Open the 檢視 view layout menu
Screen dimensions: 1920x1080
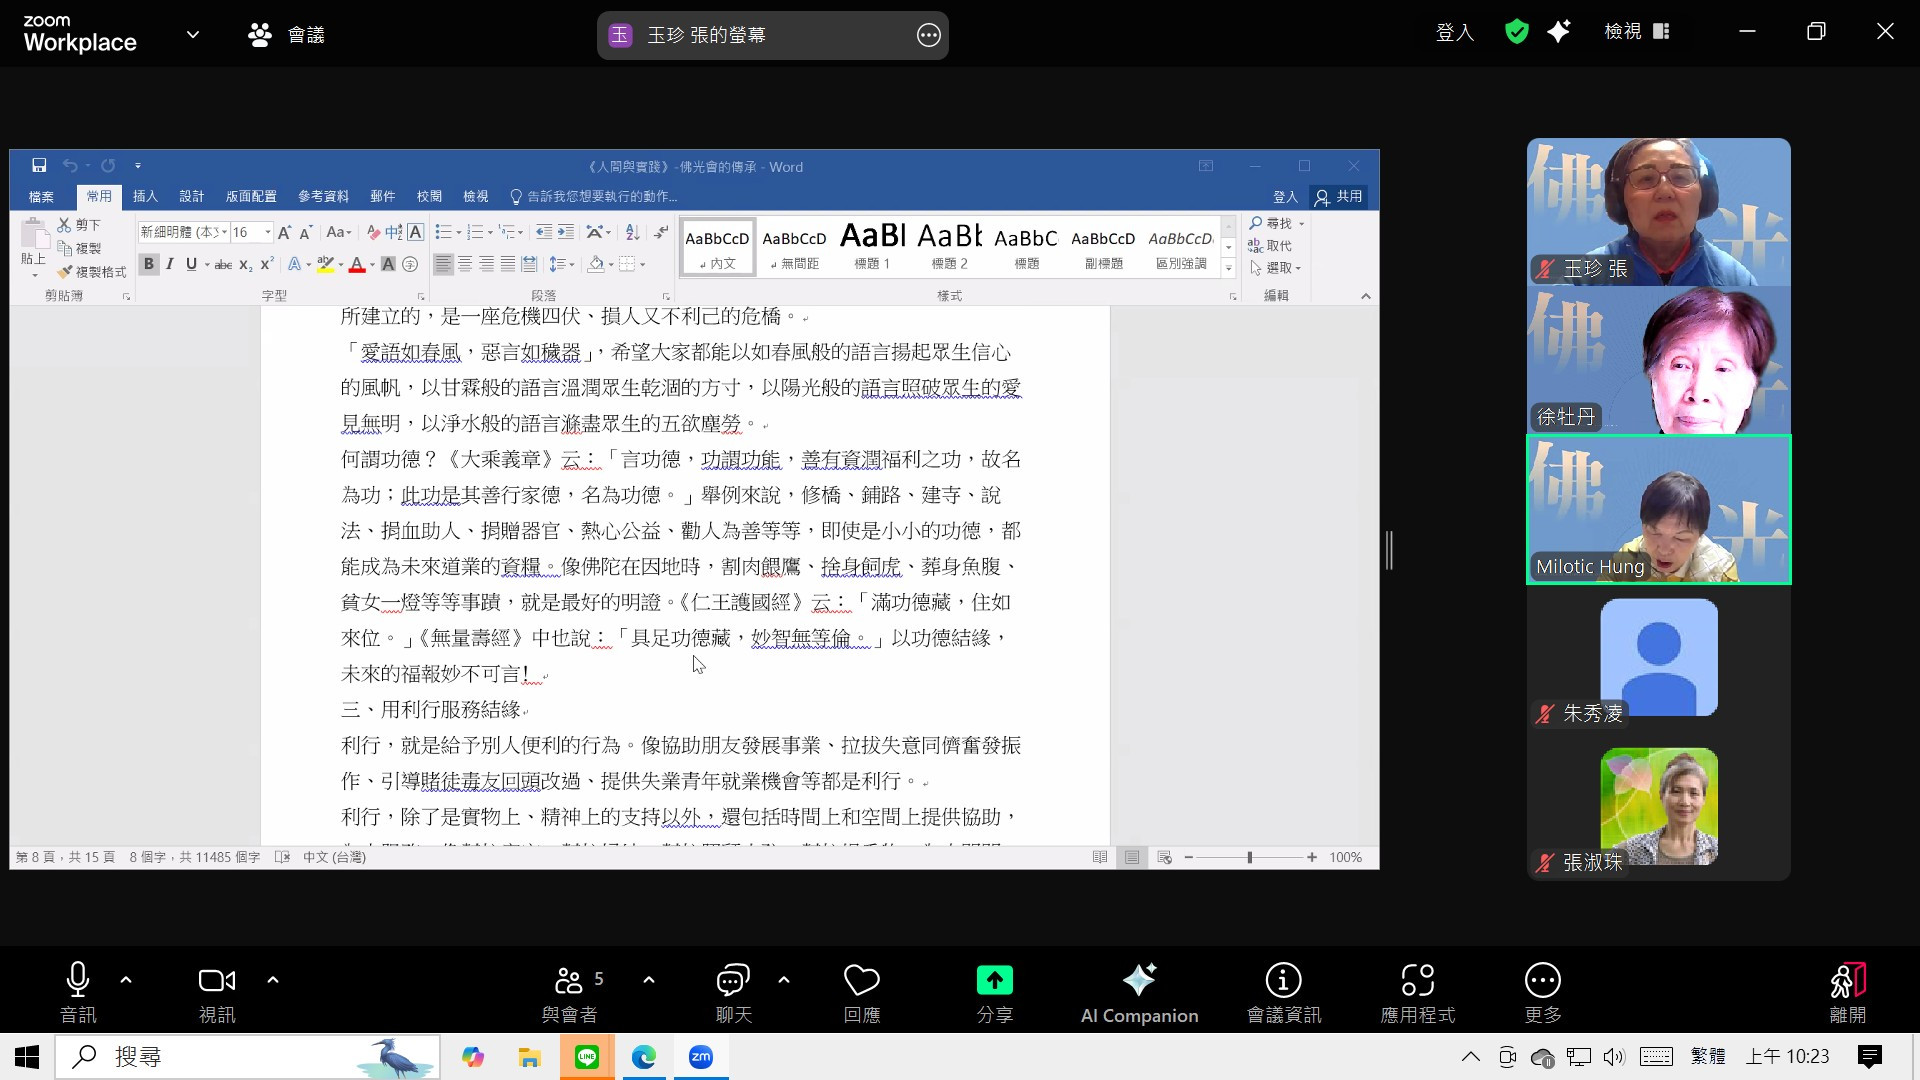[1637, 32]
